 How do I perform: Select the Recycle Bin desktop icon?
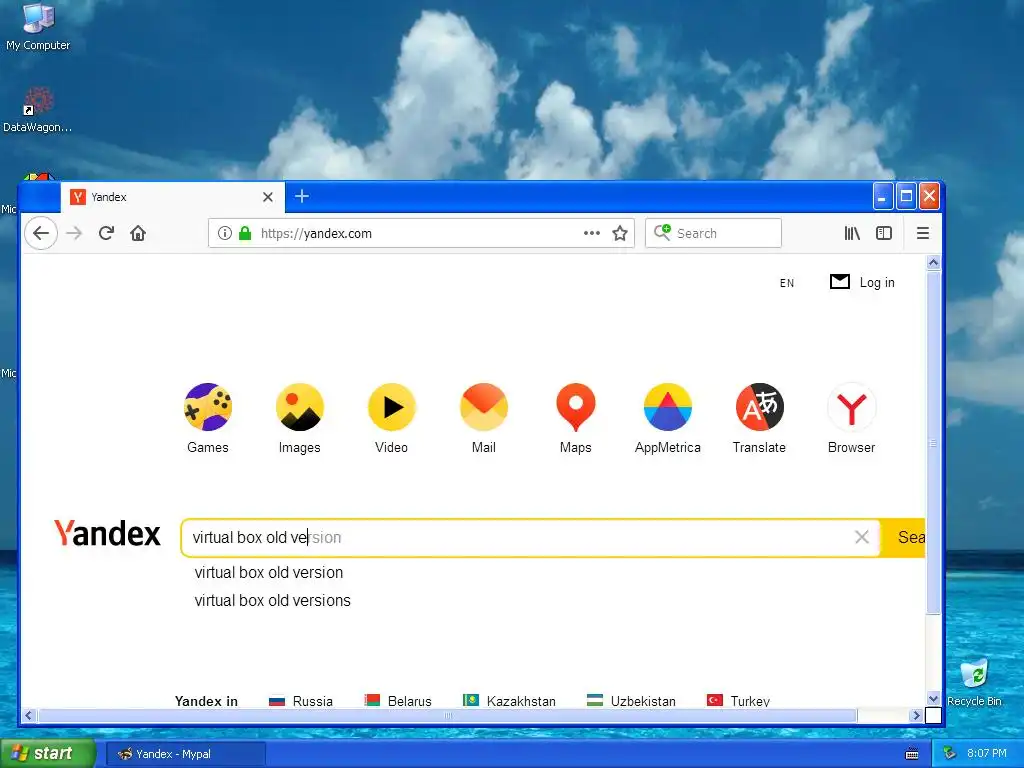tap(974, 682)
